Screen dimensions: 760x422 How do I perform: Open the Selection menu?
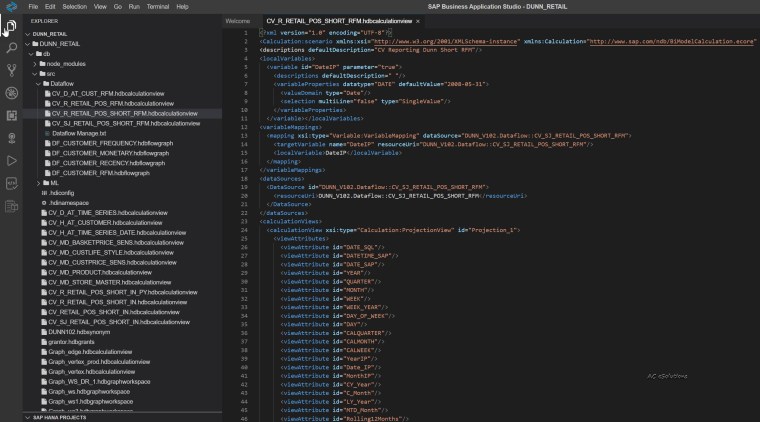74,7
